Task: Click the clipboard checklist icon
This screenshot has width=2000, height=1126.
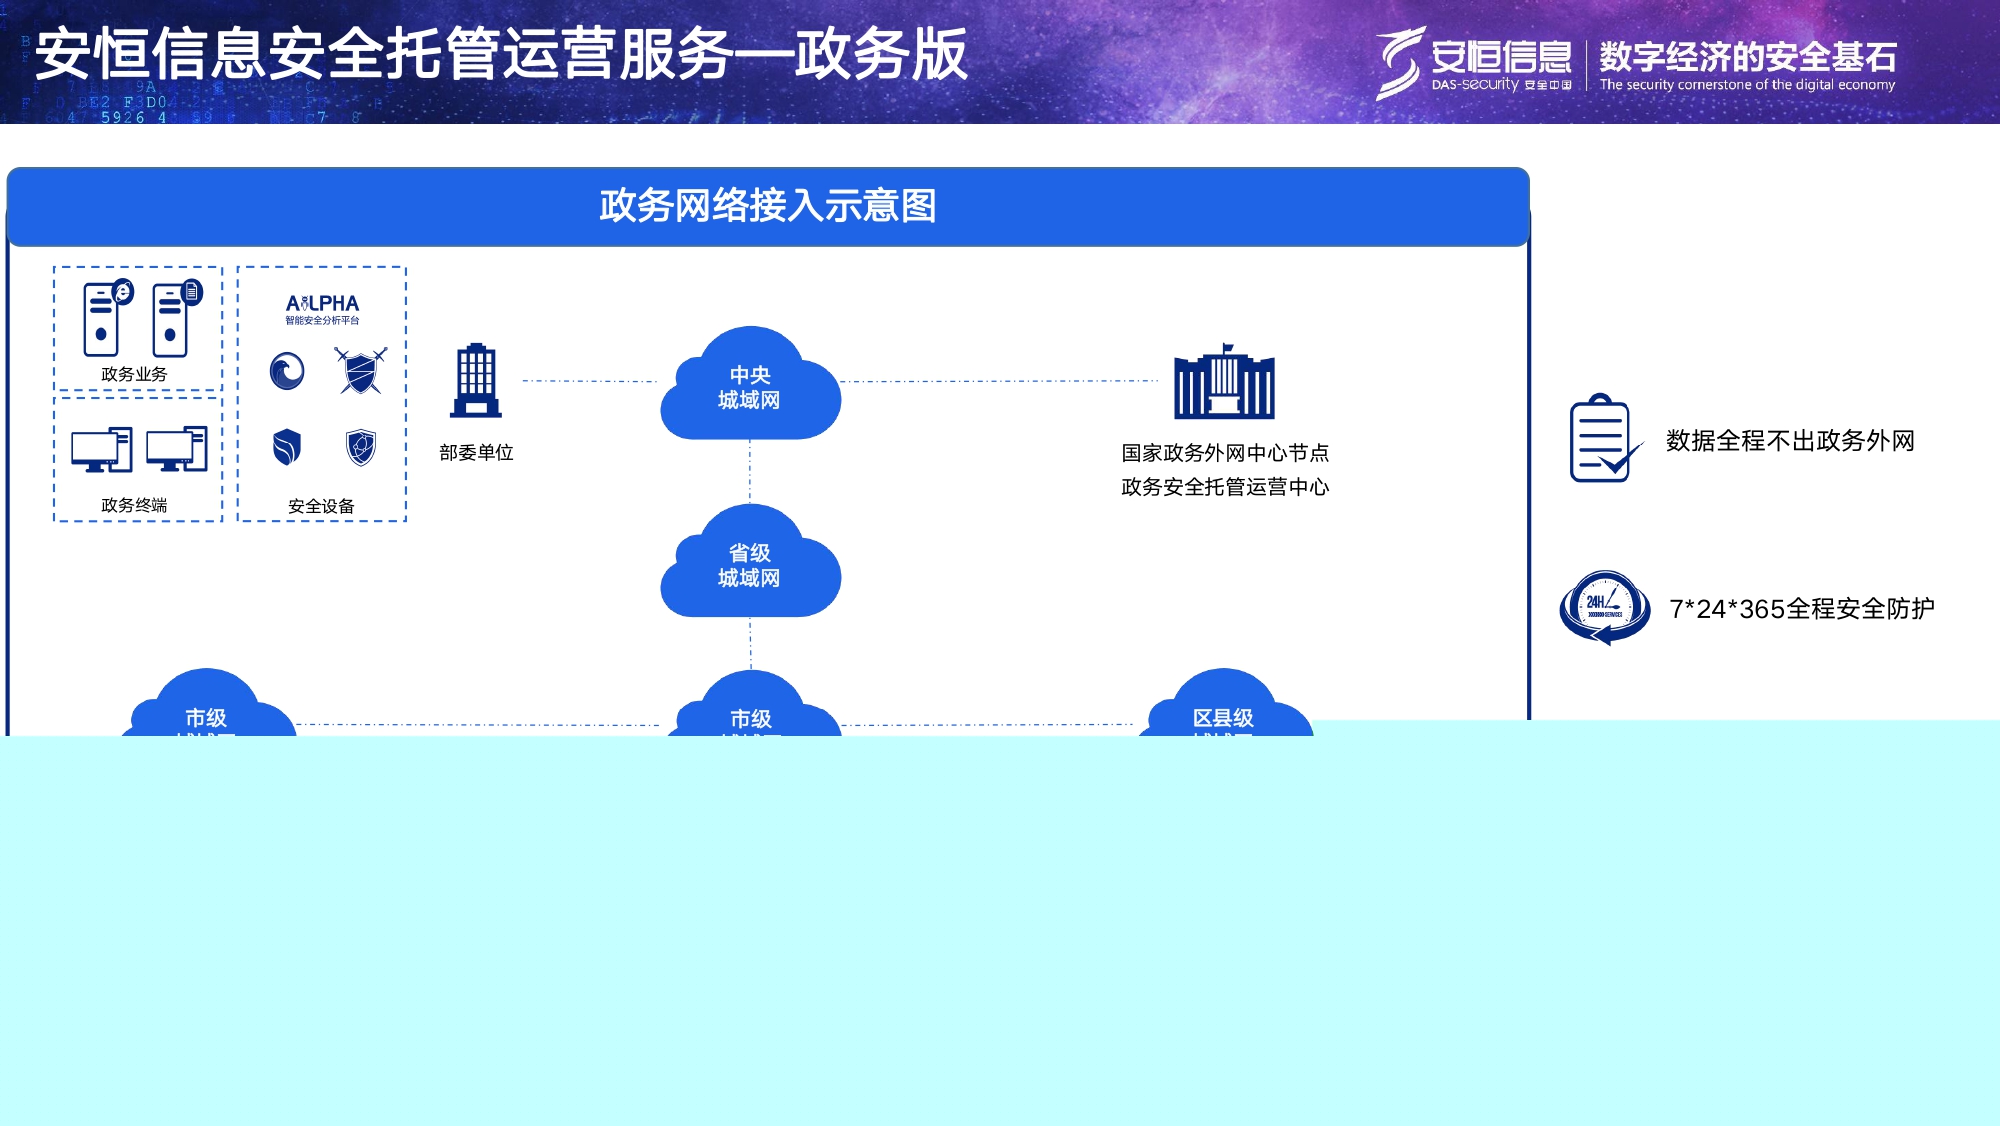Action: click(1605, 438)
